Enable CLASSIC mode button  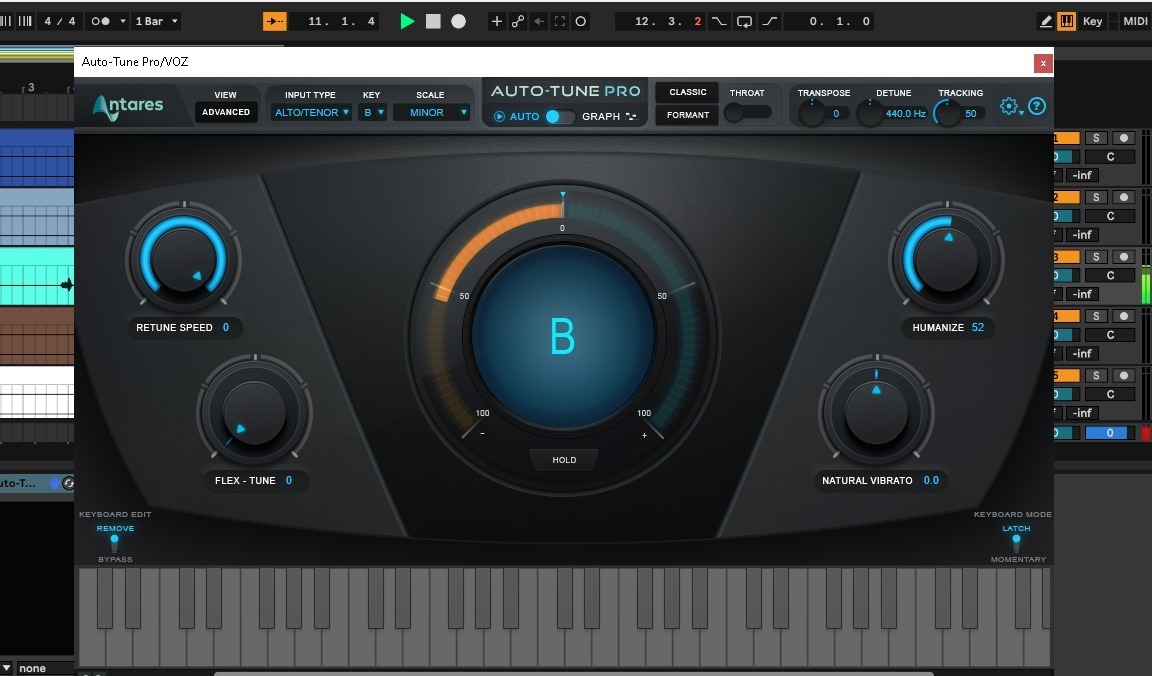pos(688,92)
